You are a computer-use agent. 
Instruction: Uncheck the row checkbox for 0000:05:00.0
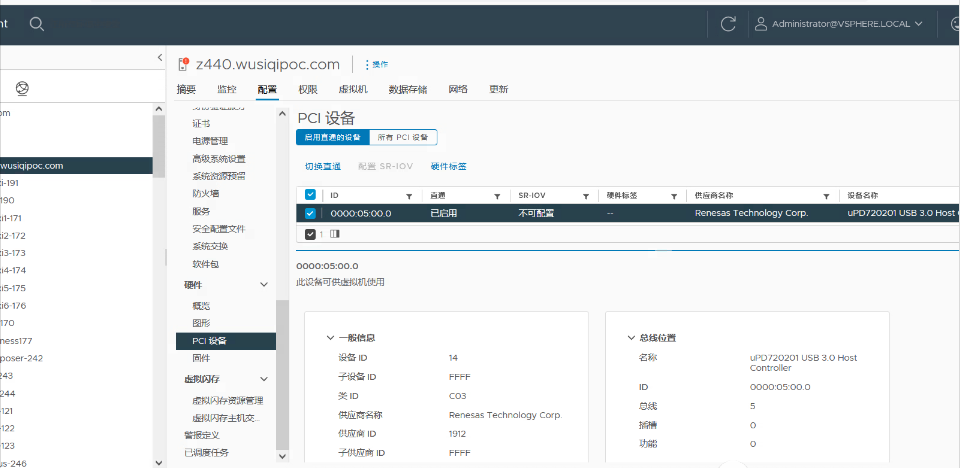click(x=310, y=213)
